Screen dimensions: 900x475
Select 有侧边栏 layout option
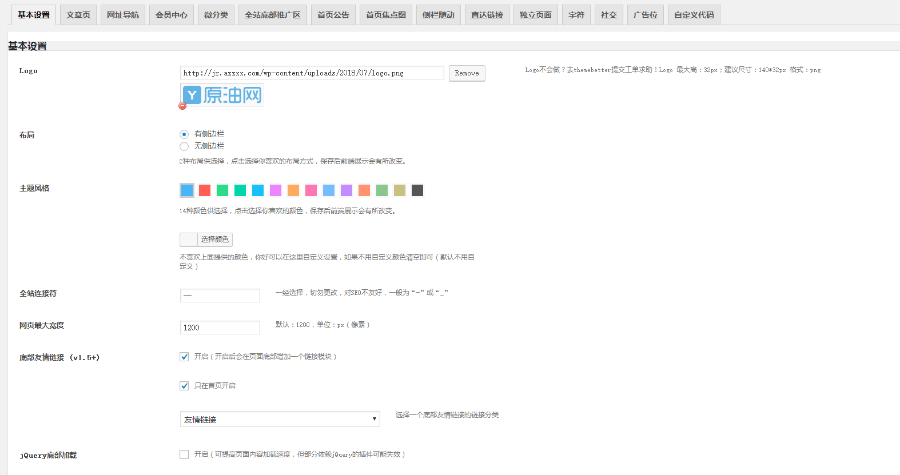coord(184,134)
